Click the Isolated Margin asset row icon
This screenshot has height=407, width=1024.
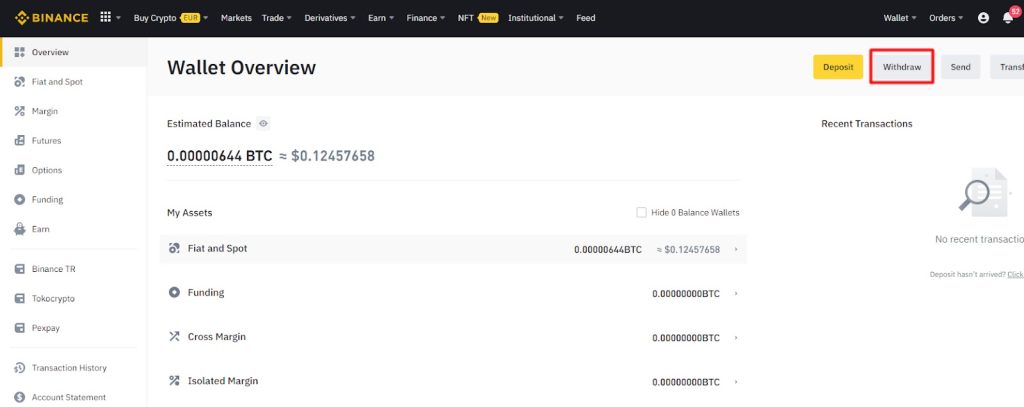tap(174, 380)
